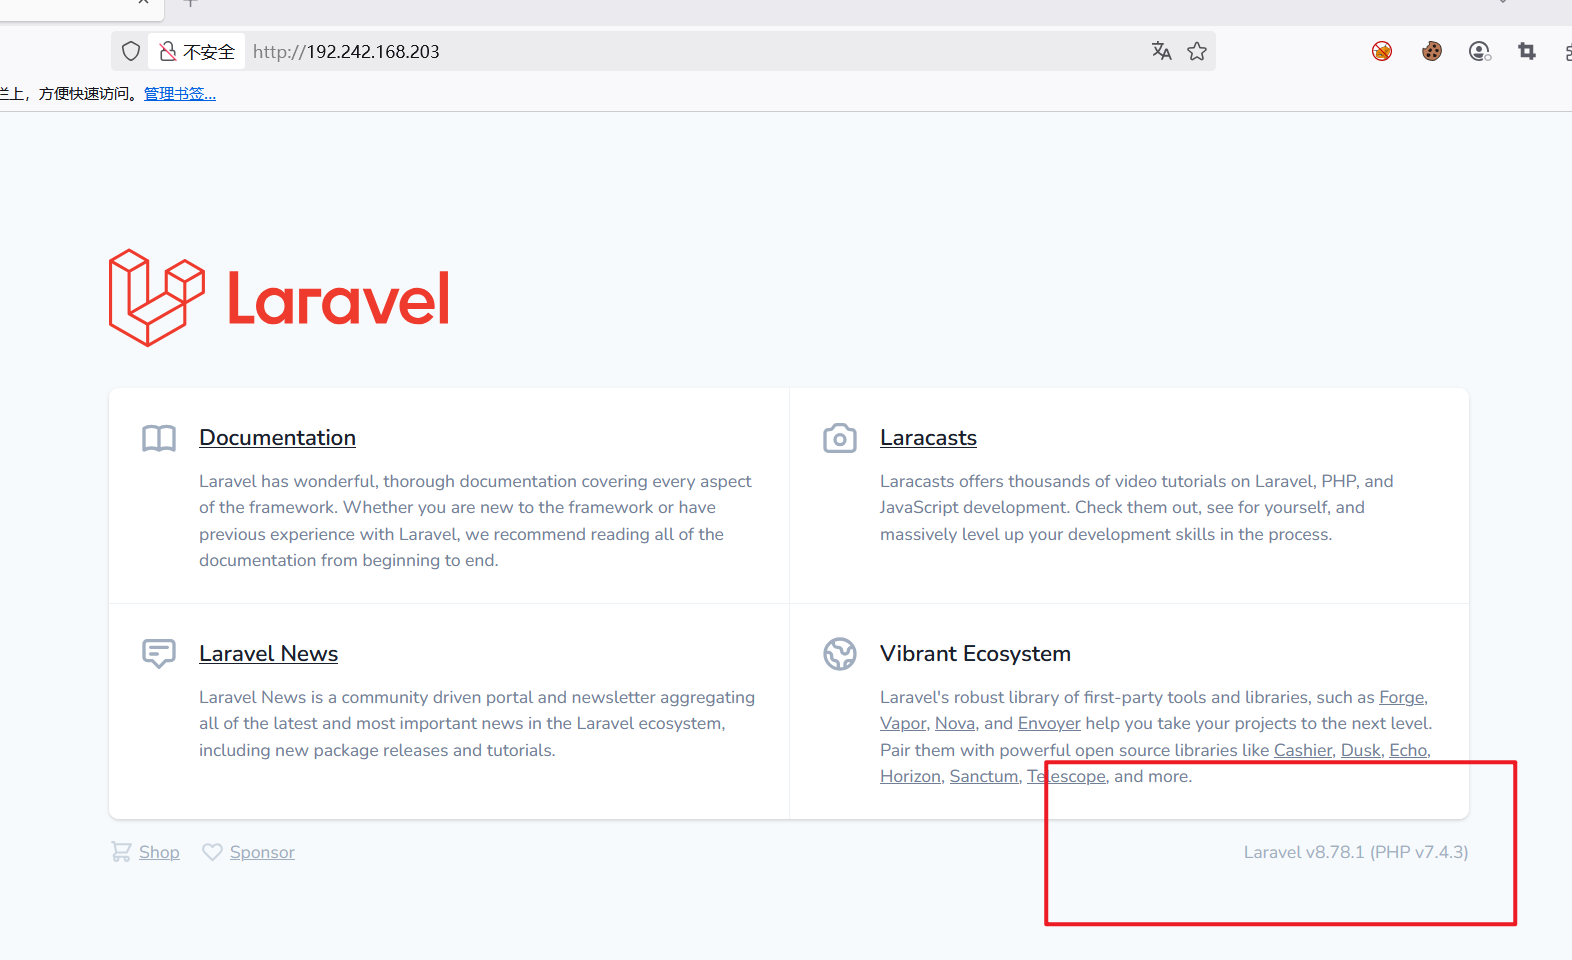Viewport: 1572px width, 960px height.
Task: Click the Vibrant Ecosystem heading
Action: tap(975, 654)
